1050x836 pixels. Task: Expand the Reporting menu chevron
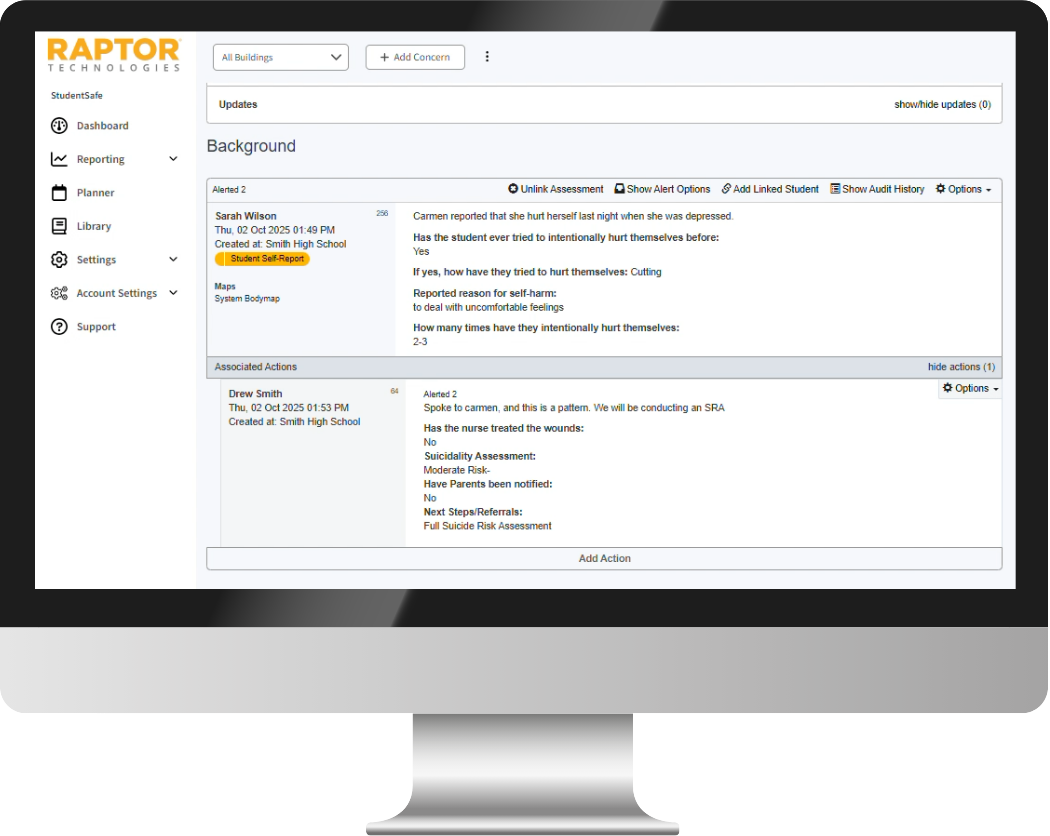point(173,159)
